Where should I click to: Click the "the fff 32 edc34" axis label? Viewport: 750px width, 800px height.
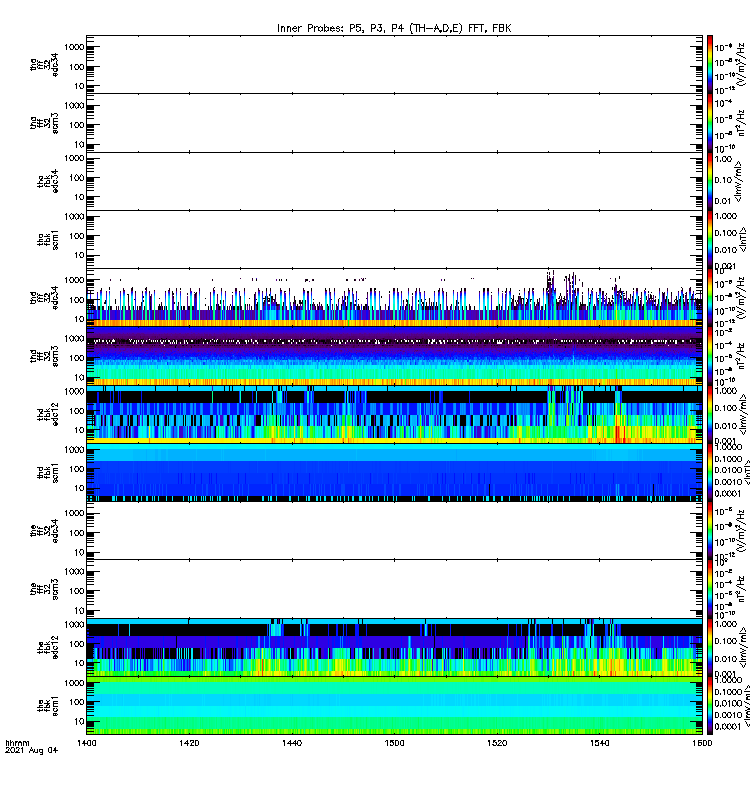coord(44,531)
